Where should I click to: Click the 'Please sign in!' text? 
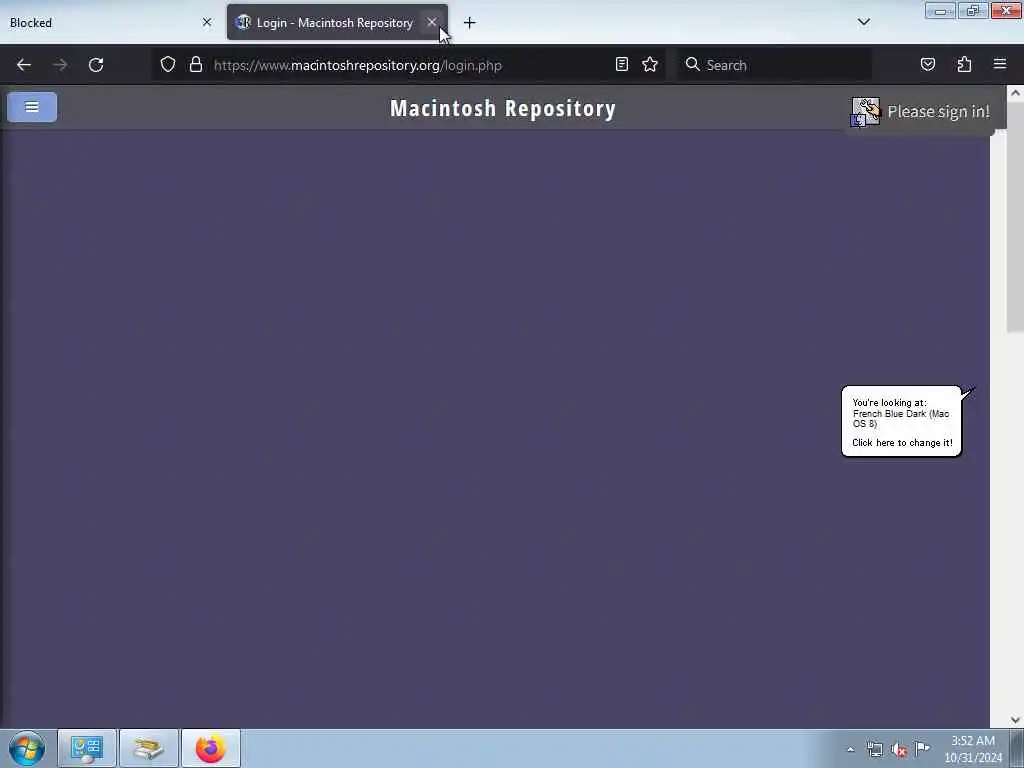938,112
